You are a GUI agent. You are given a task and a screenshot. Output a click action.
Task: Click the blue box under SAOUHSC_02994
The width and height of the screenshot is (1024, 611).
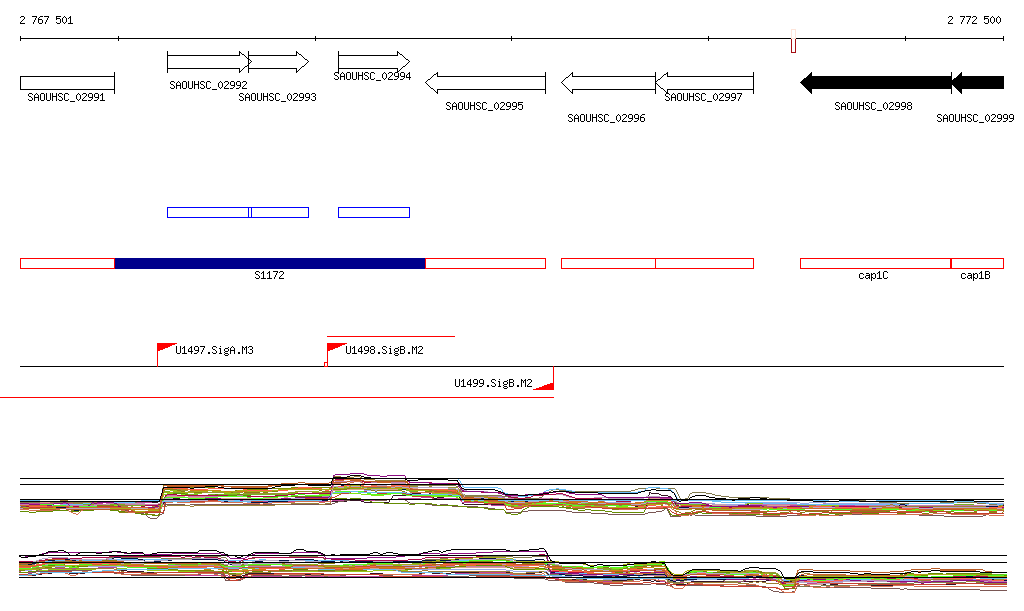[x=374, y=212]
